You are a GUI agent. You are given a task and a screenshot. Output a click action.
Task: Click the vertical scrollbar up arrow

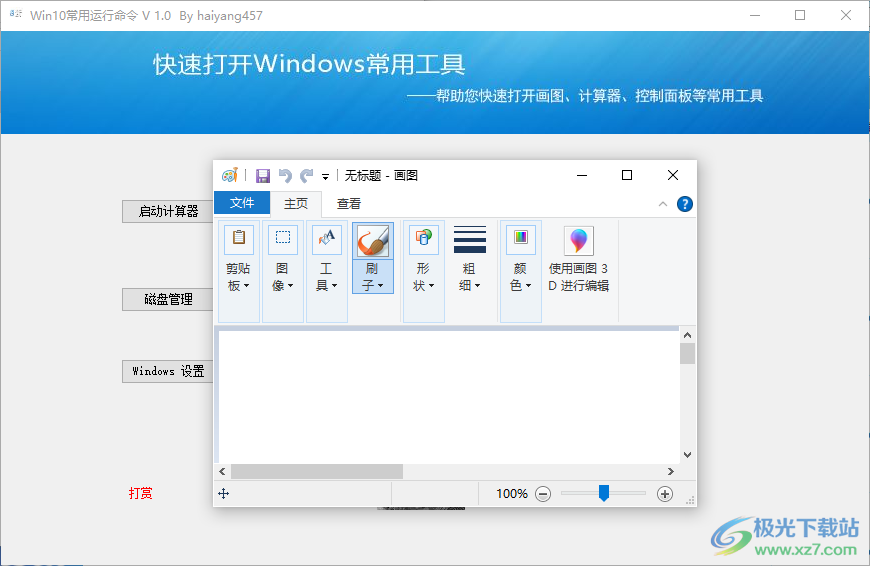tap(687, 335)
